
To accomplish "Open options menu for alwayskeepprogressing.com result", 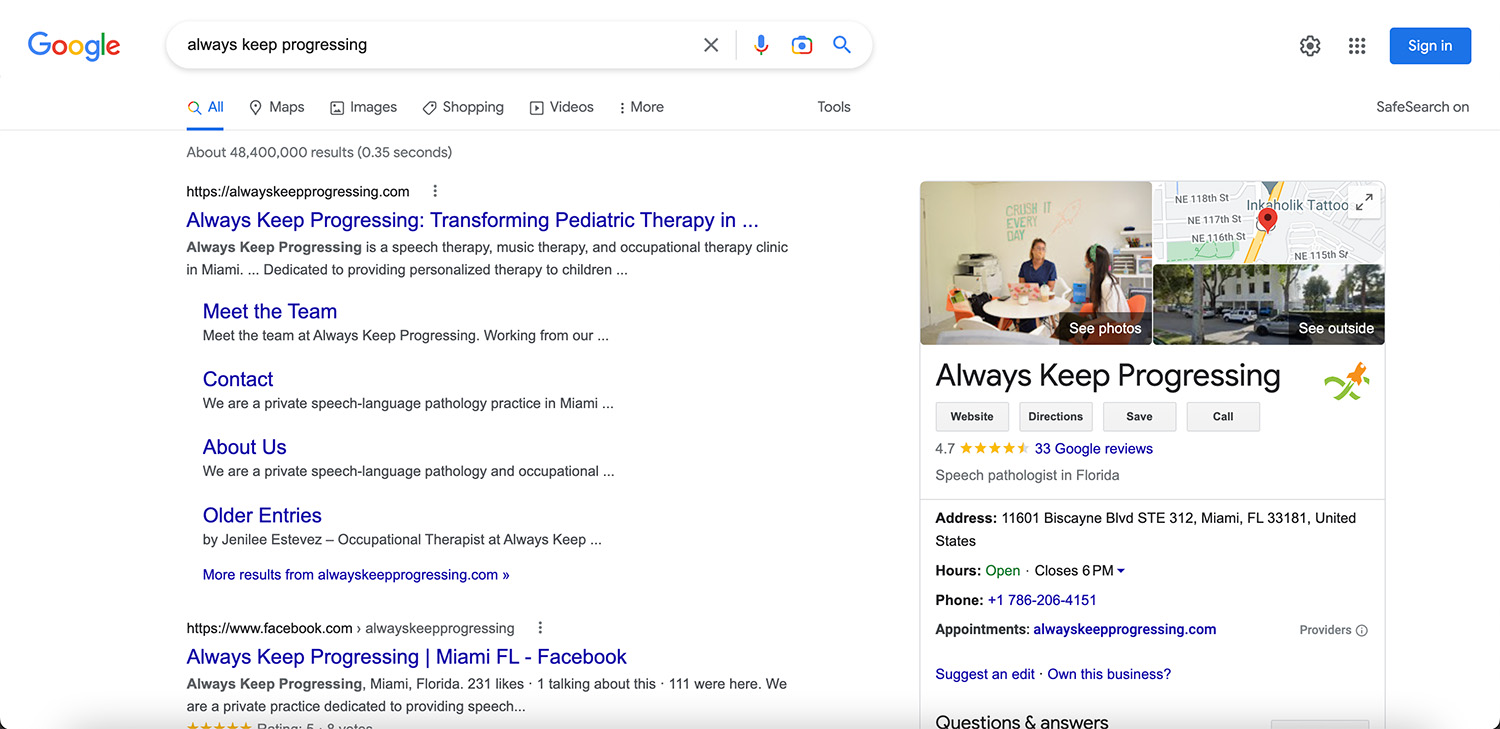I will [x=435, y=191].
